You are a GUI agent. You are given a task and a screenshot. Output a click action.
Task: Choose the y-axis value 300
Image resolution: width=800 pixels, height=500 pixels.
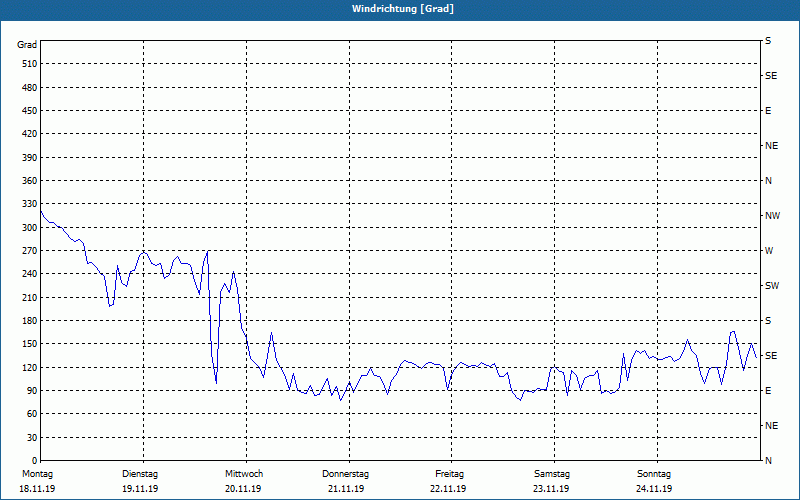coord(29,228)
